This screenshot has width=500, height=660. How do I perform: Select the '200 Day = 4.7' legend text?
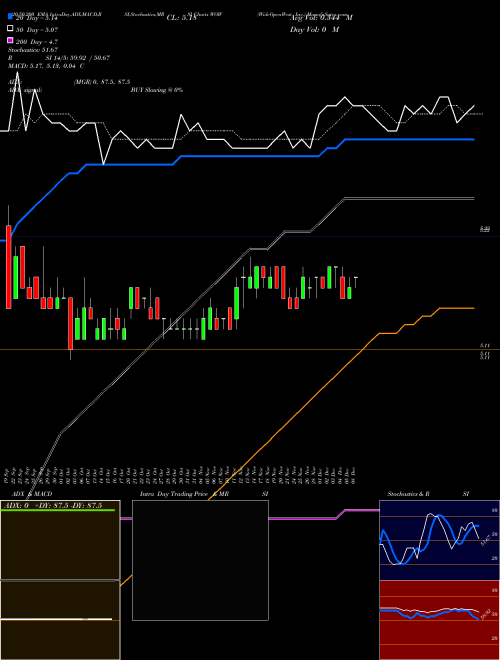point(37,42)
